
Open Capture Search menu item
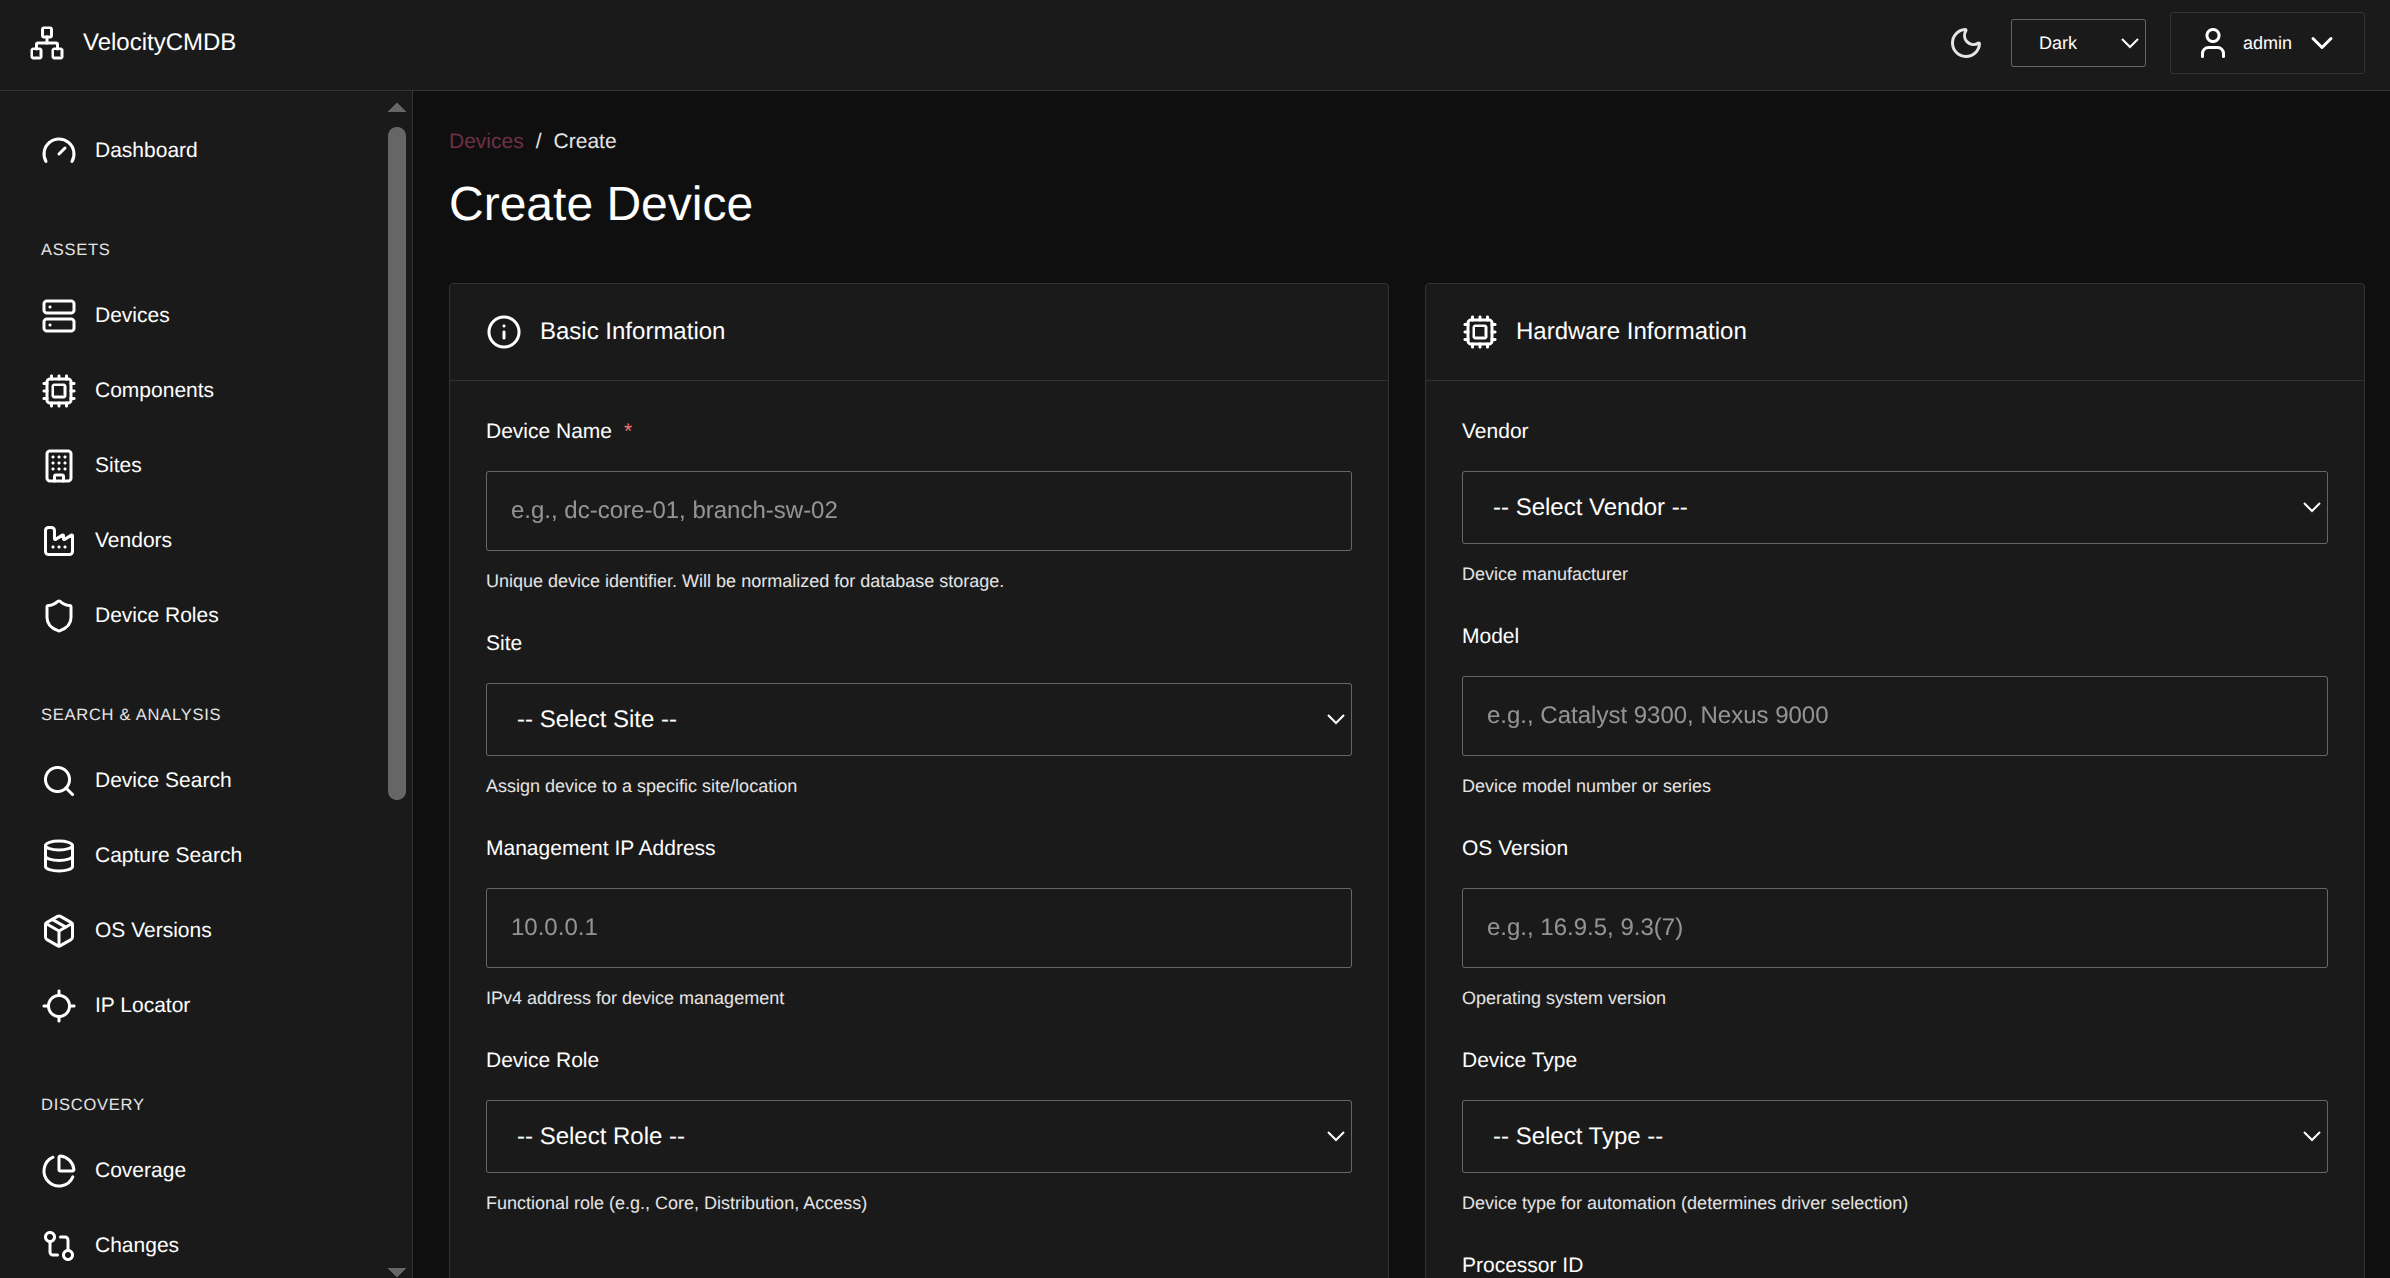click(x=167, y=855)
